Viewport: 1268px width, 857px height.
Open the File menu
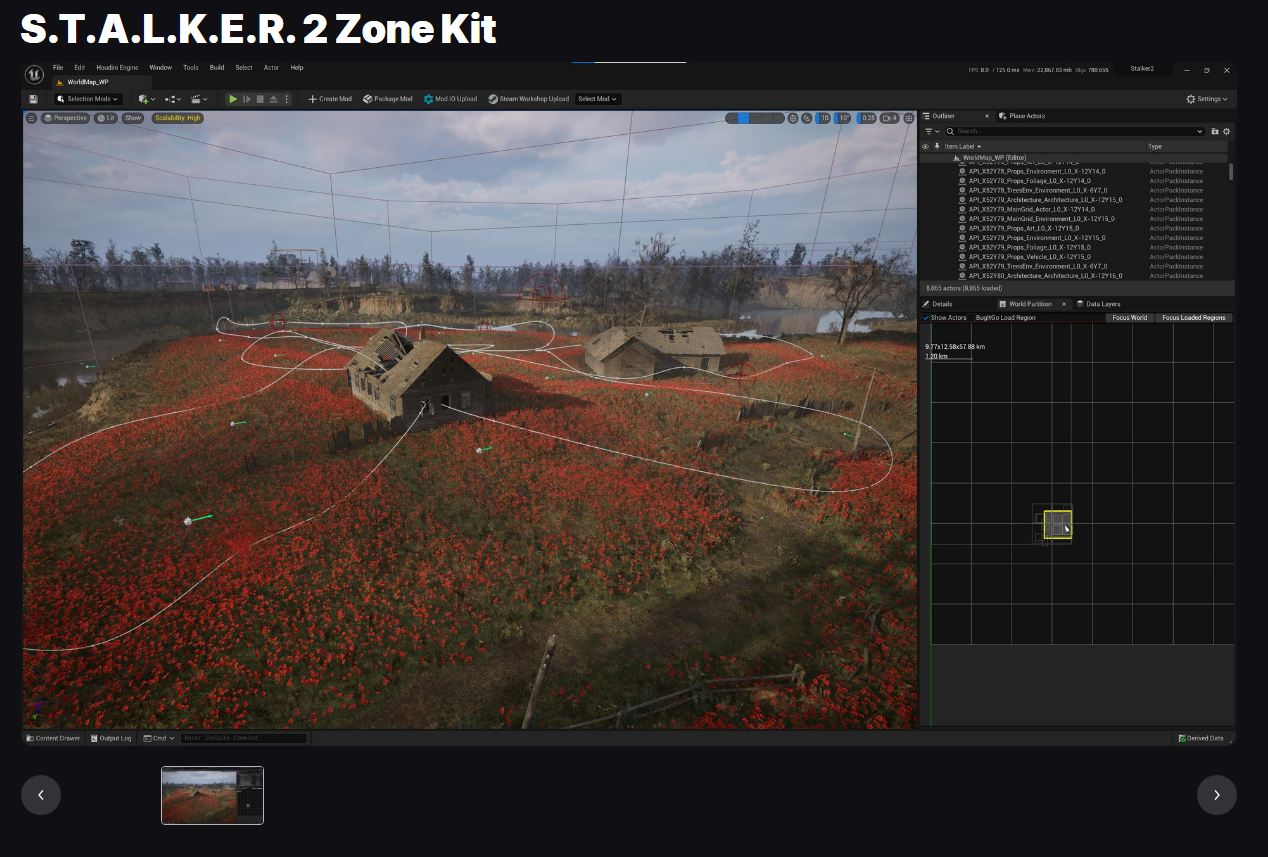[x=58, y=68]
